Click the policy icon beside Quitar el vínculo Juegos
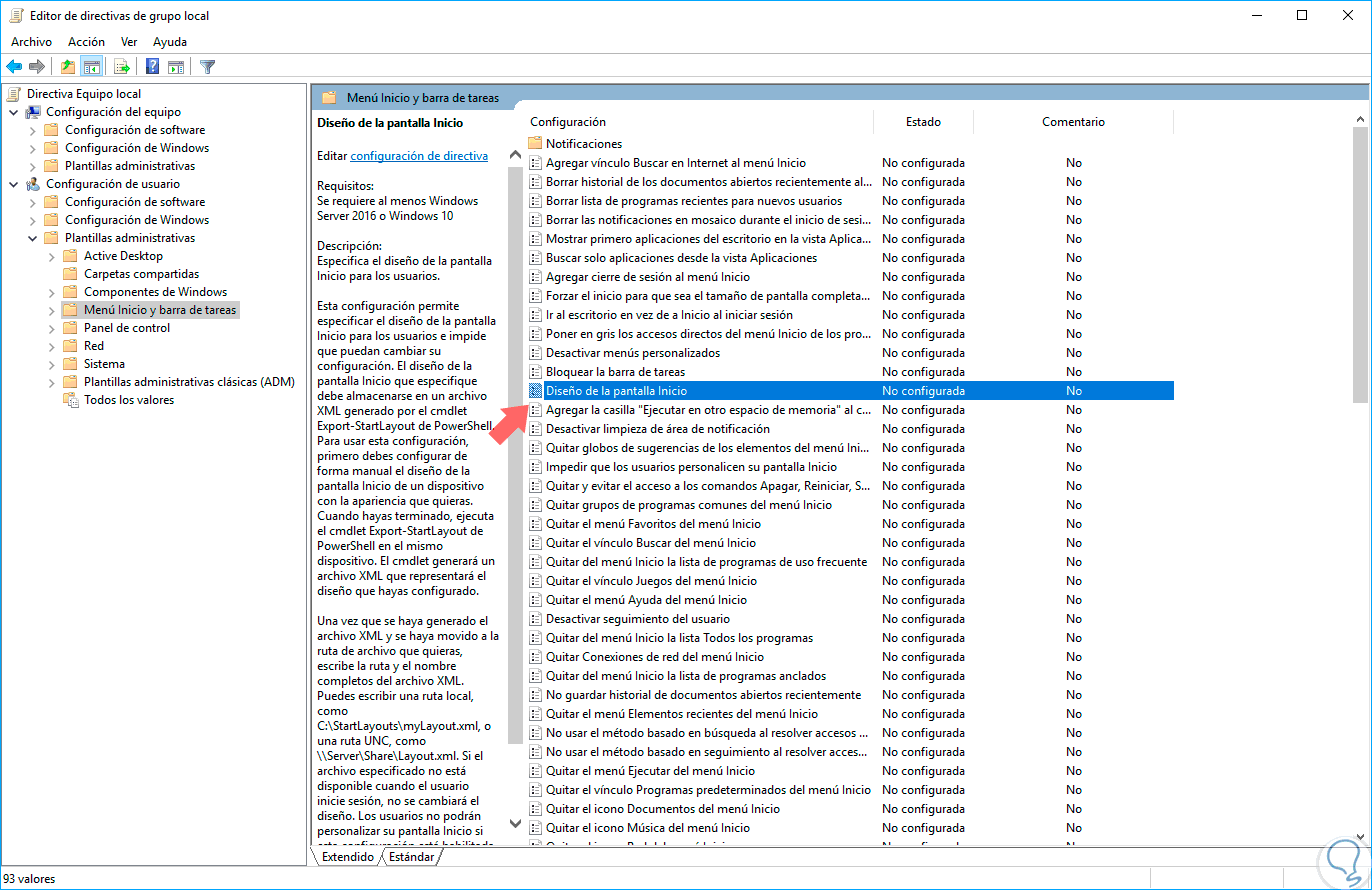 pos(535,581)
